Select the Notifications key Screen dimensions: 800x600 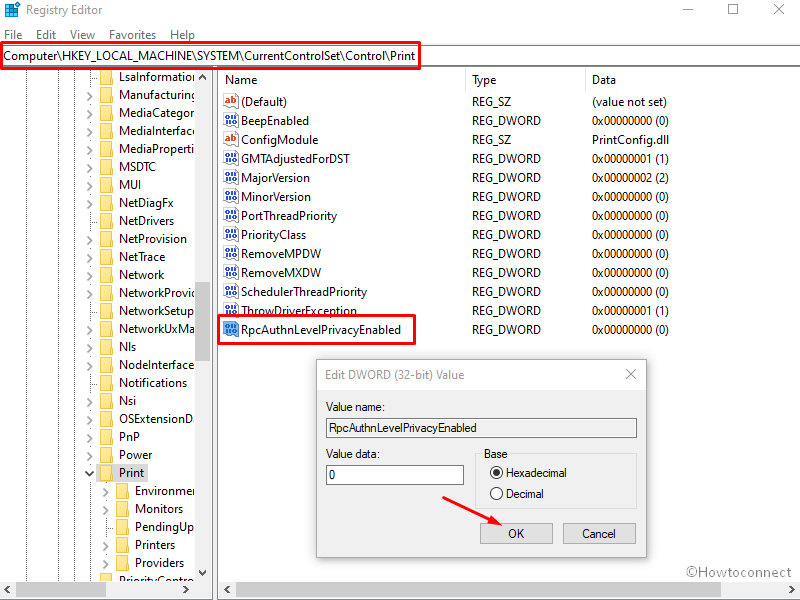[x=153, y=383]
